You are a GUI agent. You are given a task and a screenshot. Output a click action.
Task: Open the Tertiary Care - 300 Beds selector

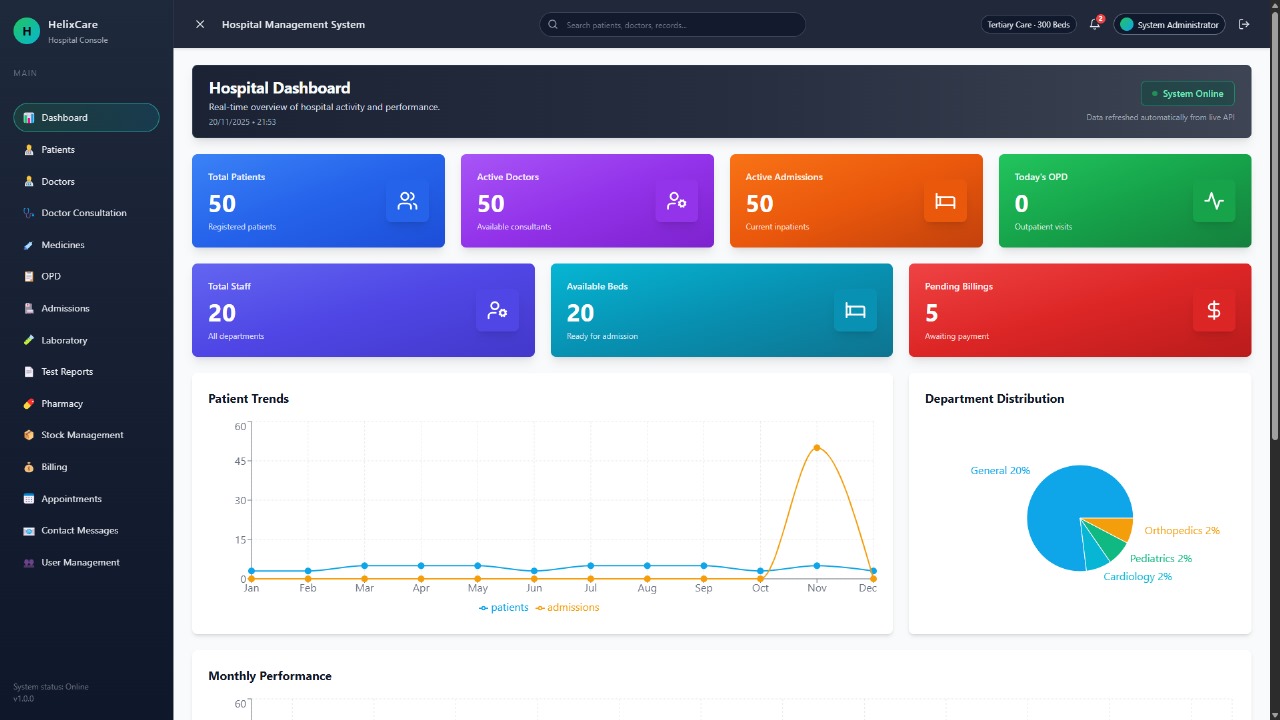(x=1028, y=24)
